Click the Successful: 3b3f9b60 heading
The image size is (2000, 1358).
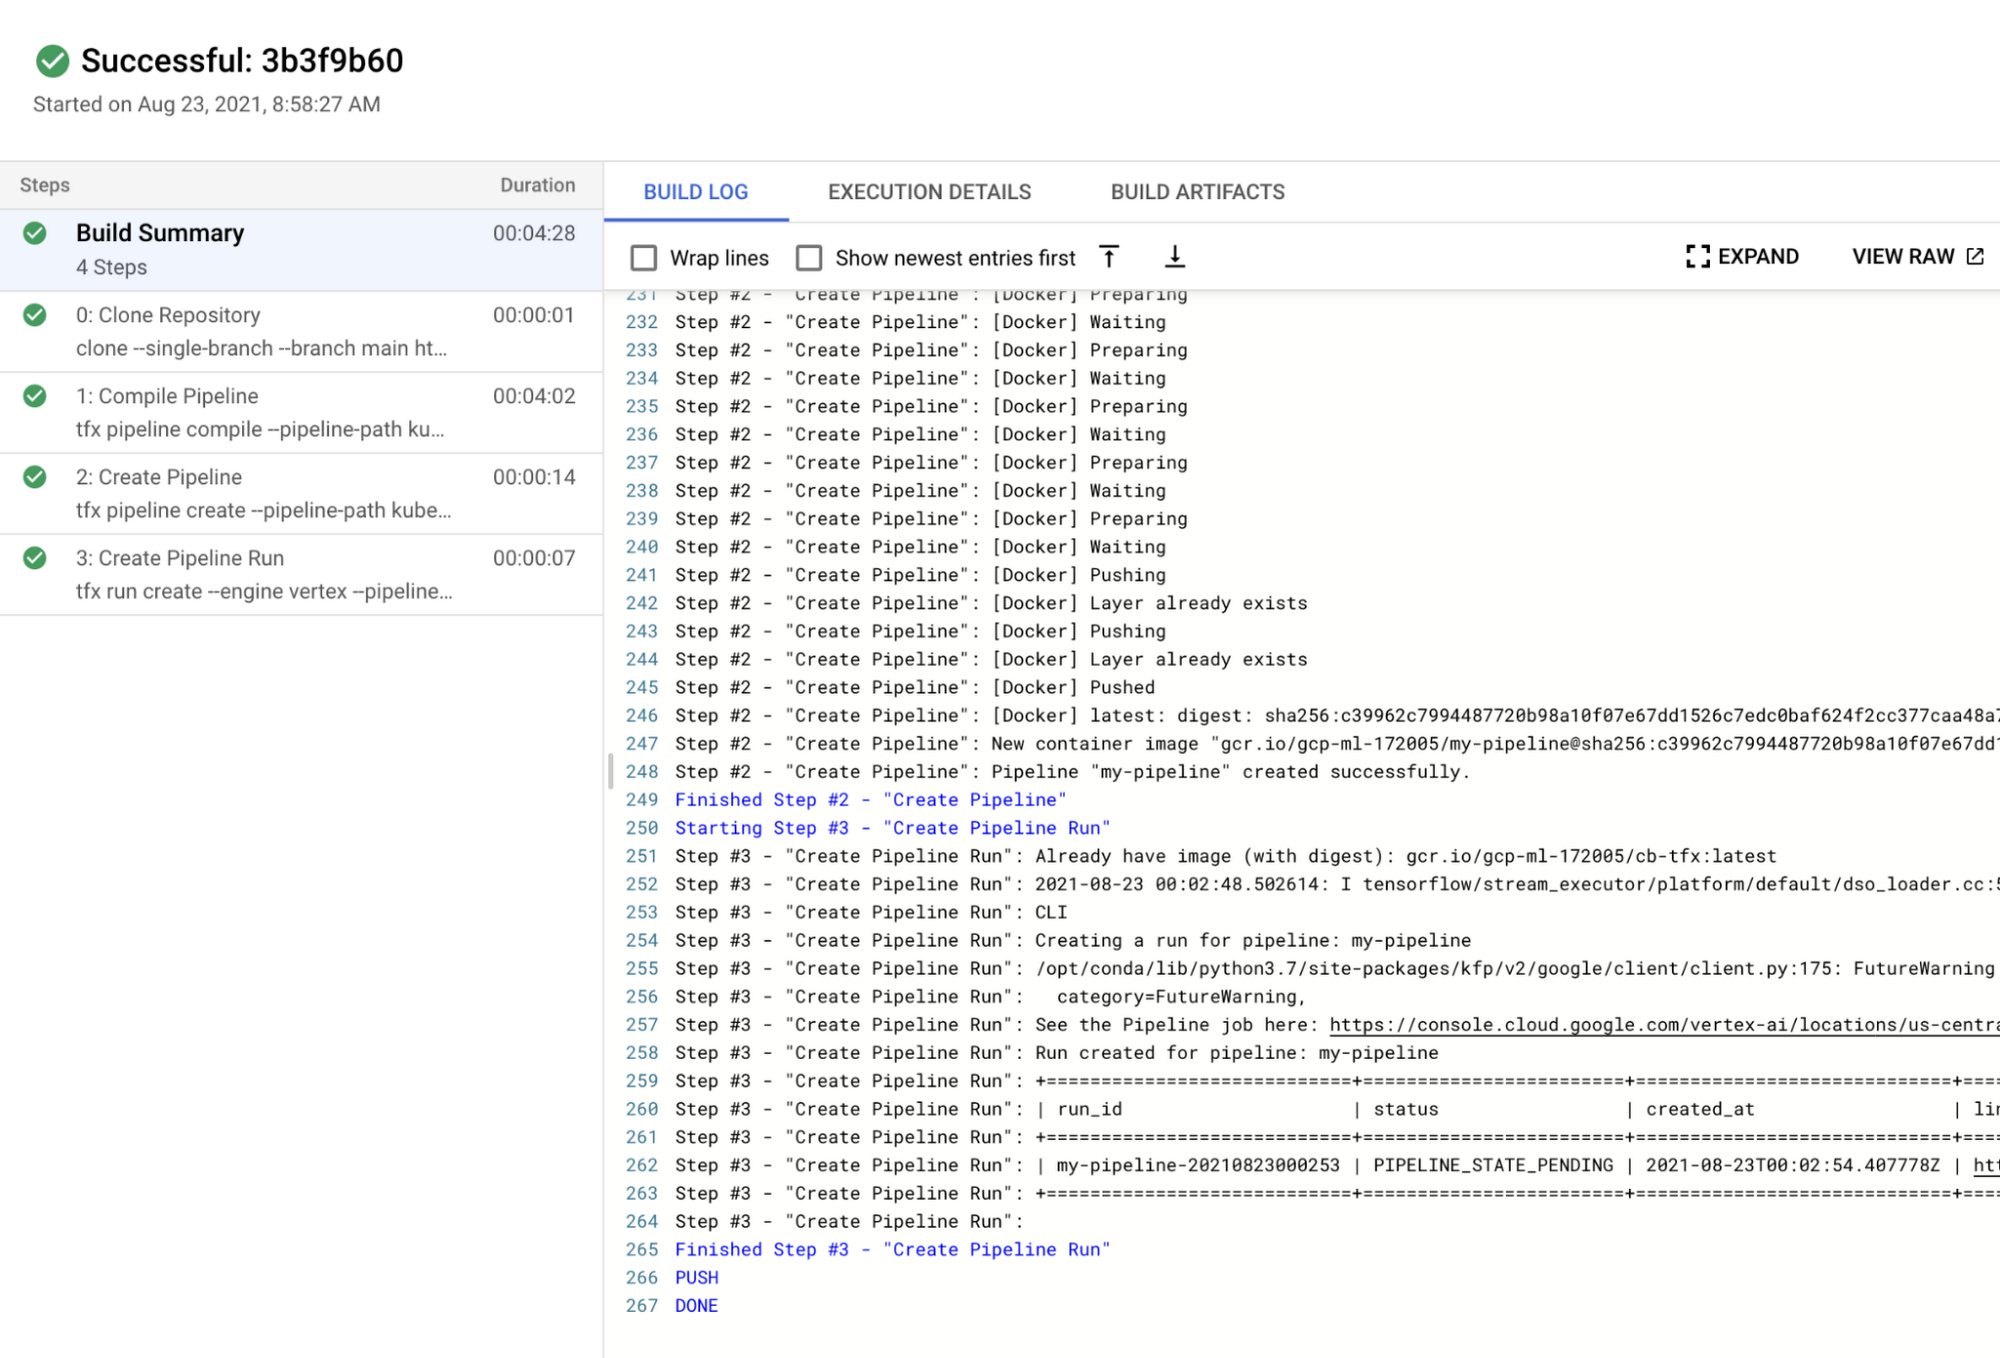(242, 61)
